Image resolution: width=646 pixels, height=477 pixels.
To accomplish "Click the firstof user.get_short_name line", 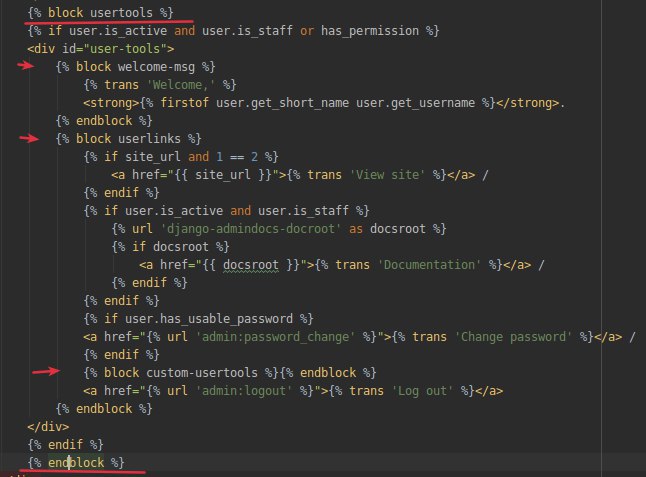I will click(324, 103).
